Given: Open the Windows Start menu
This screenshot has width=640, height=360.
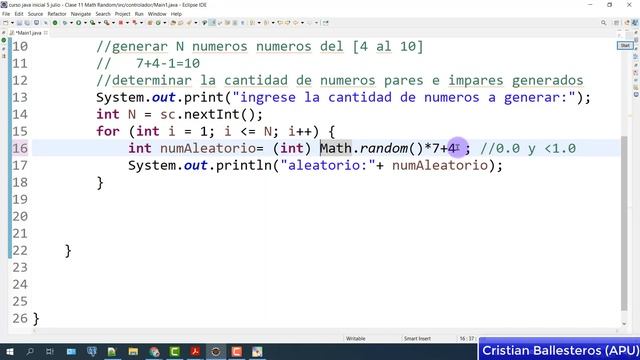Looking at the screenshot, I should (x=9, y=351).
